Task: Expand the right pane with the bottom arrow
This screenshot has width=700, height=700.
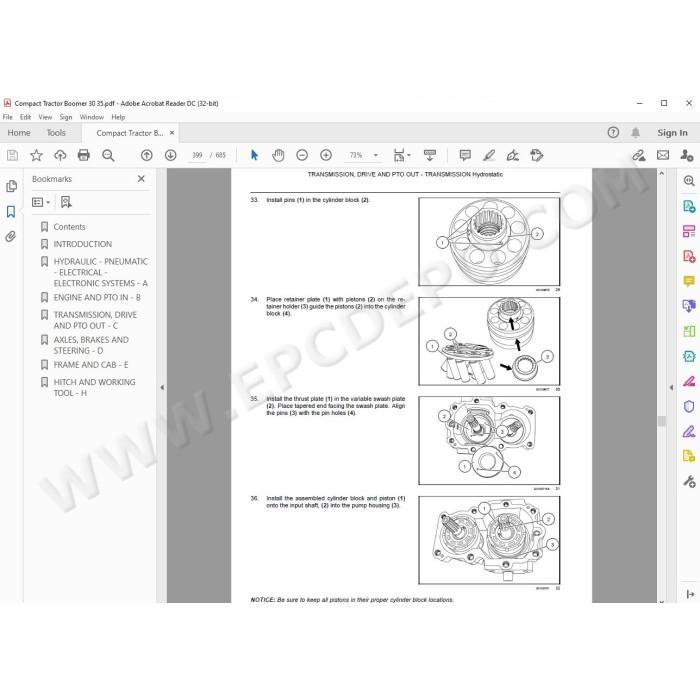Action: click(690, 594)
